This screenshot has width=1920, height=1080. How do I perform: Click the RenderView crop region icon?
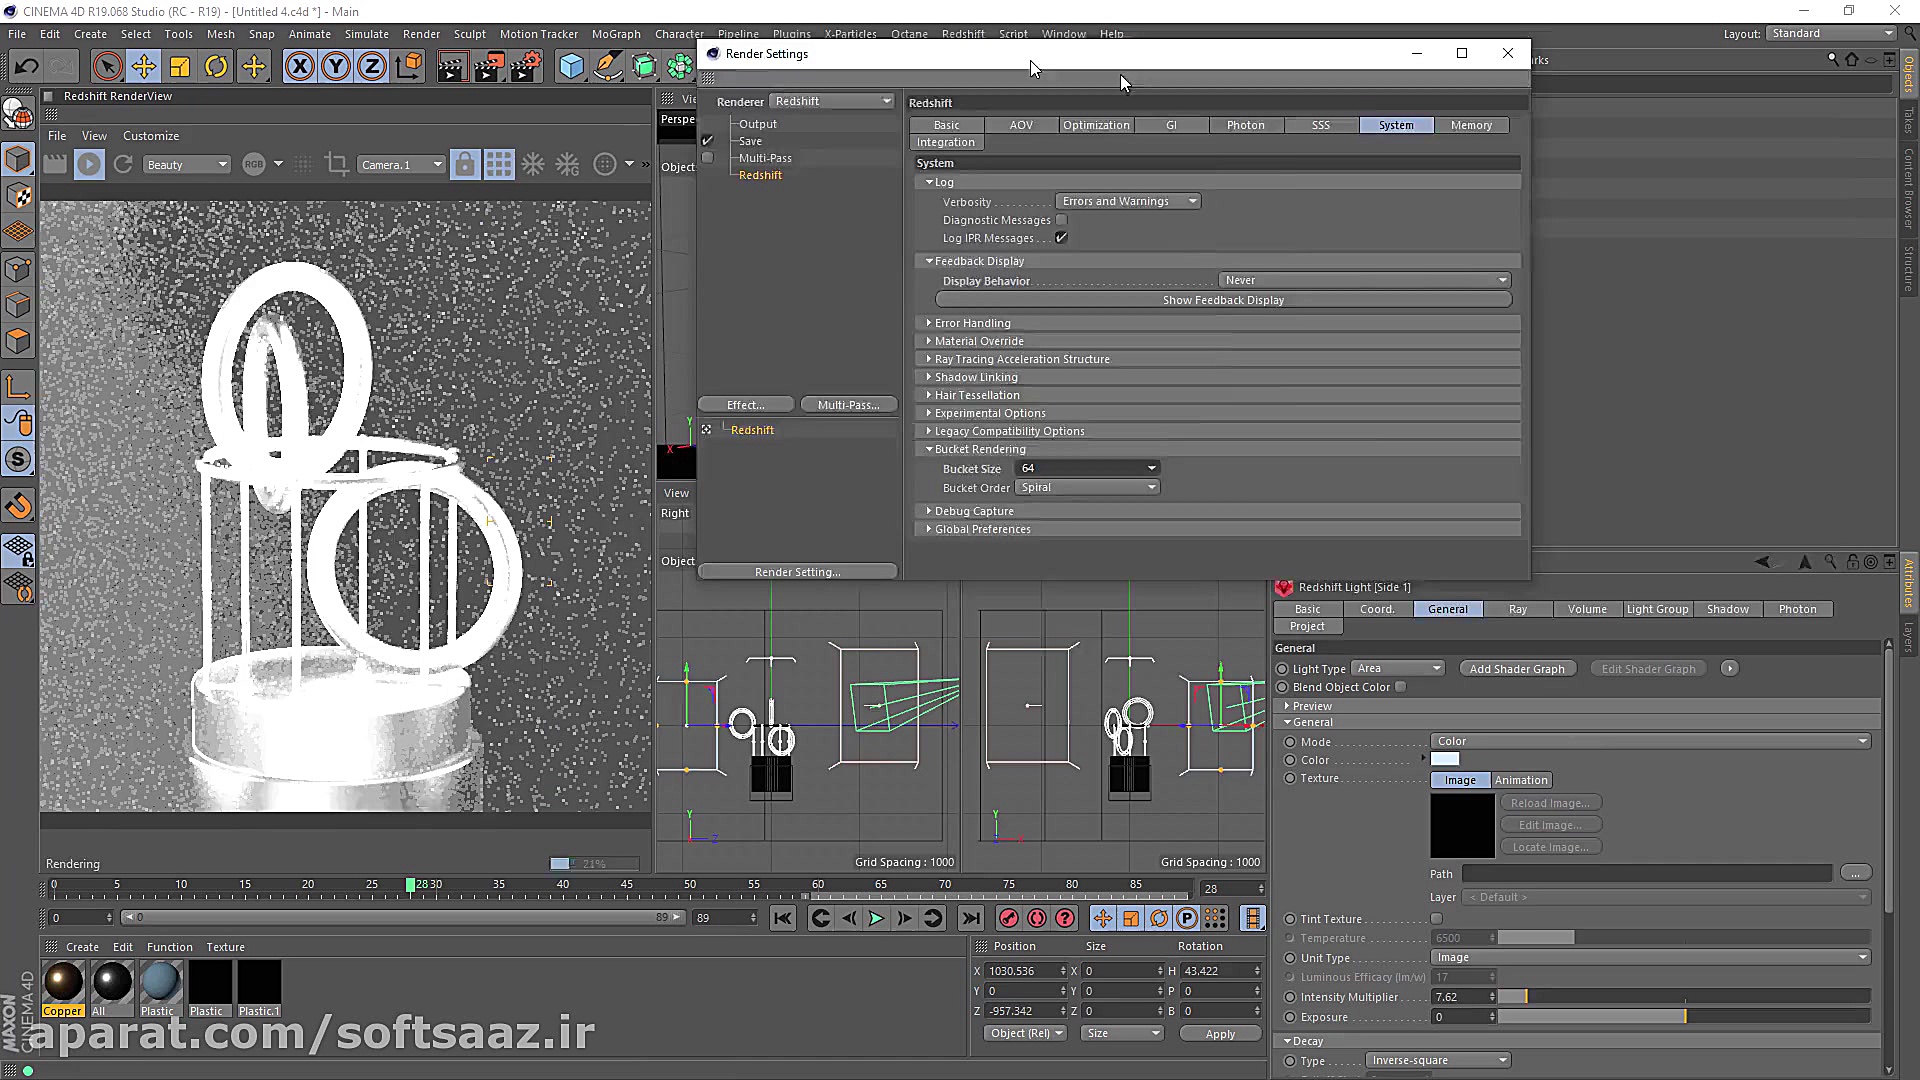pyautogui.click(x=337, y=164)
